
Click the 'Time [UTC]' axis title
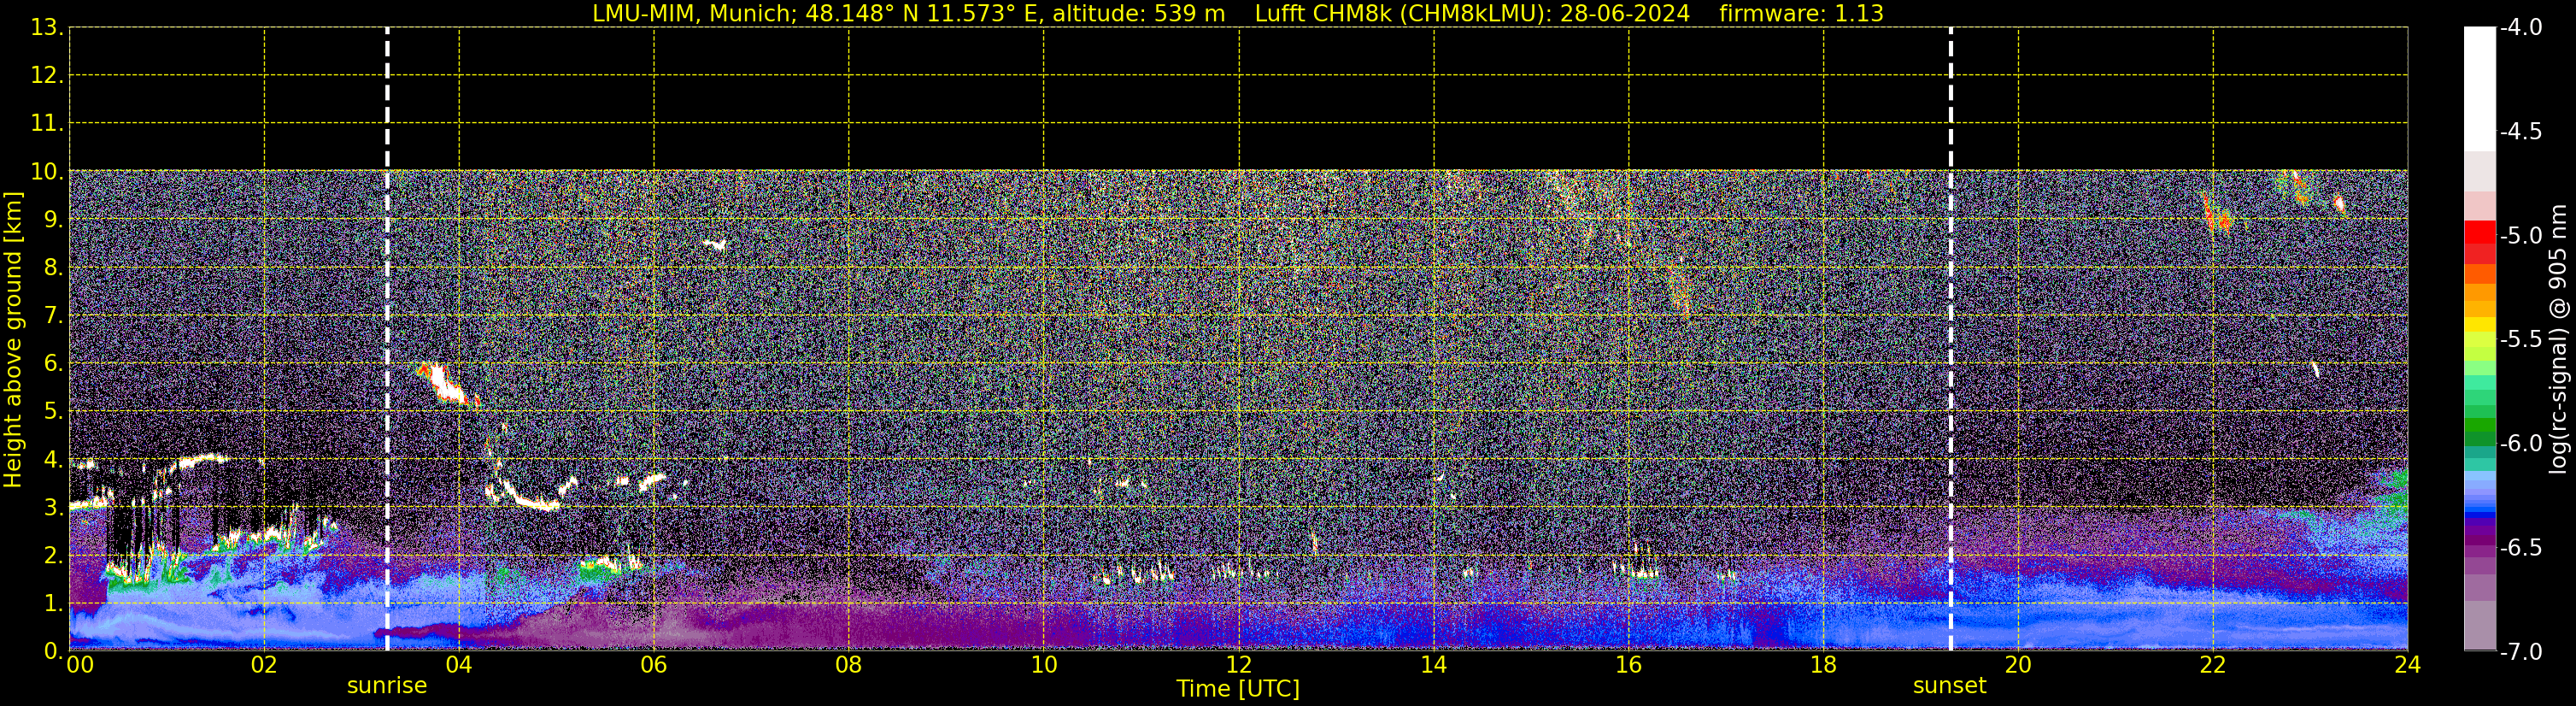pyautogui.click(x=1238, y=689)
